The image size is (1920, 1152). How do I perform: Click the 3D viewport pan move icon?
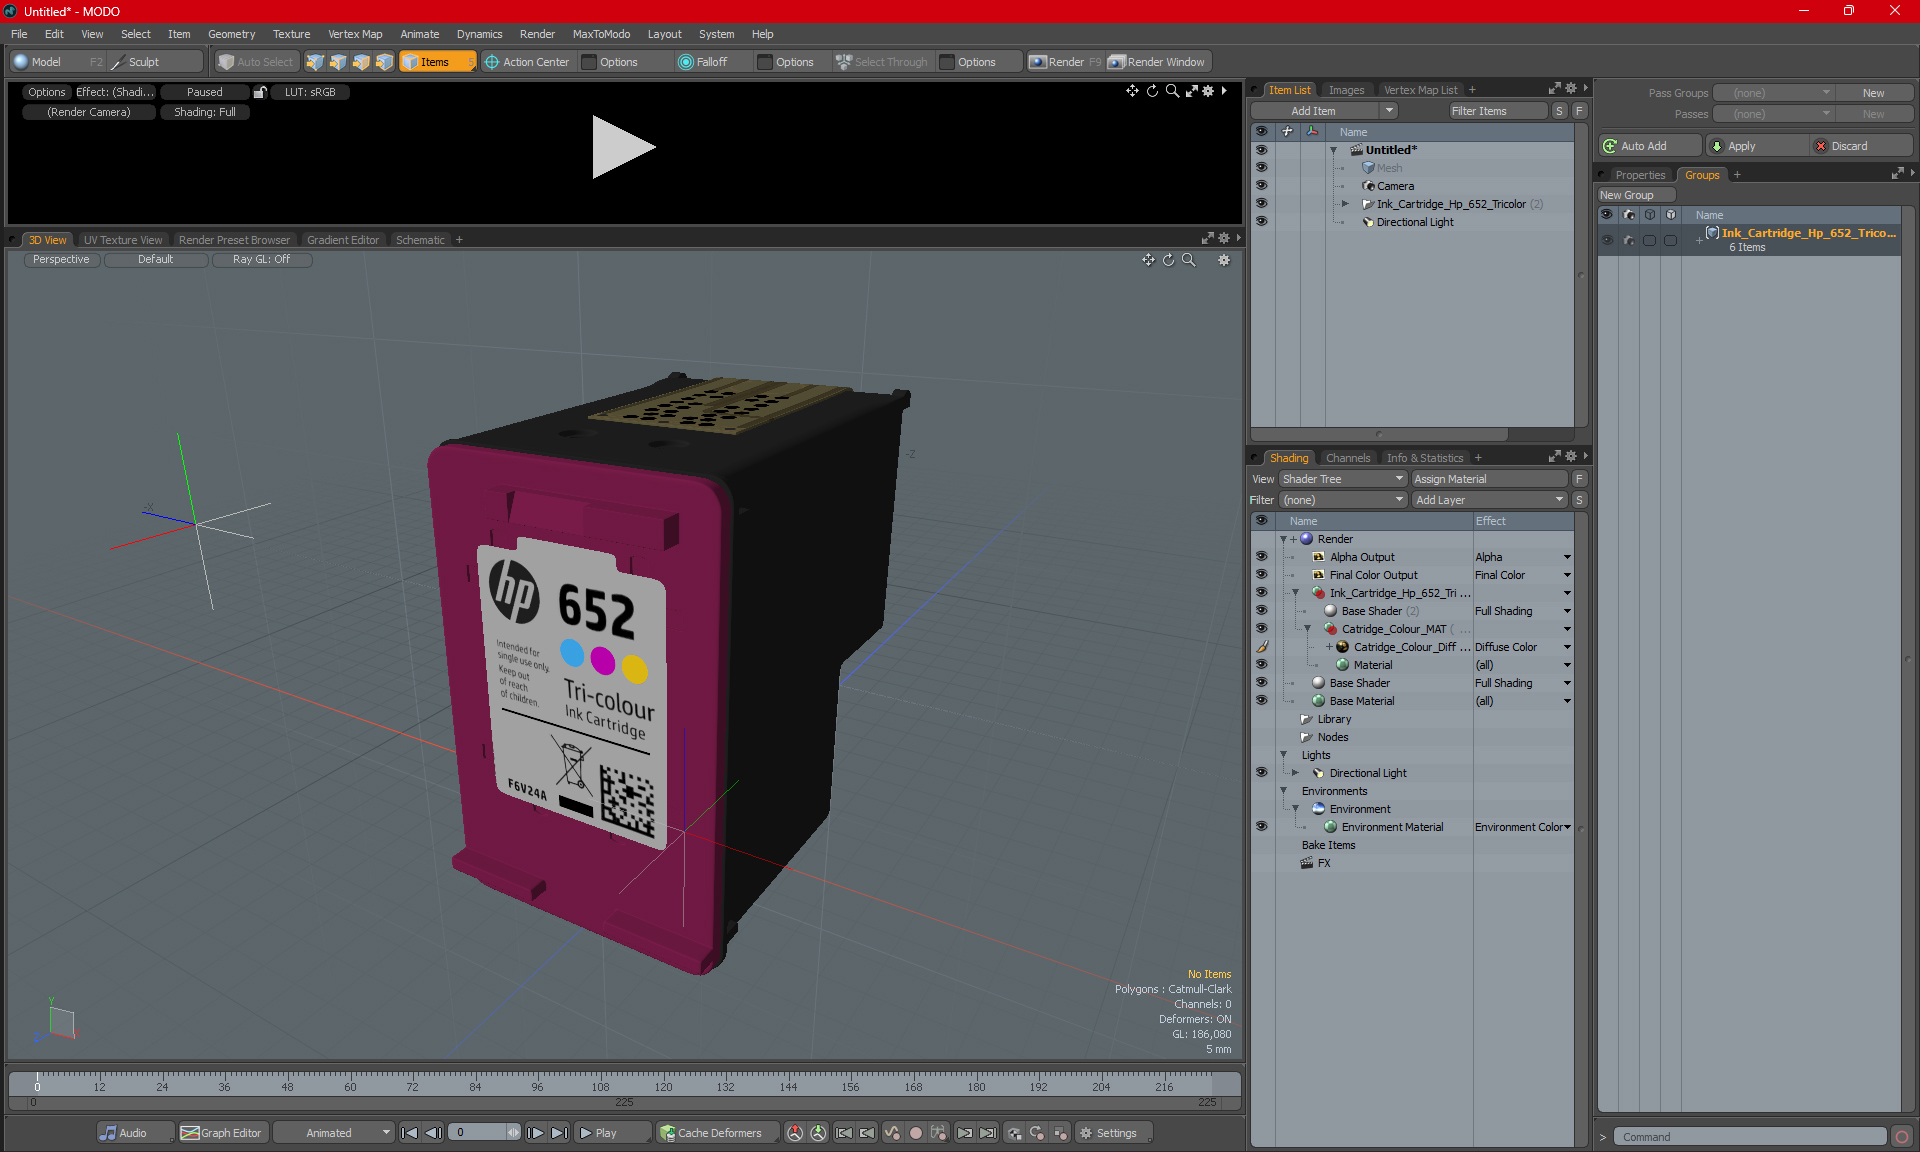[x=1149, y=260]
